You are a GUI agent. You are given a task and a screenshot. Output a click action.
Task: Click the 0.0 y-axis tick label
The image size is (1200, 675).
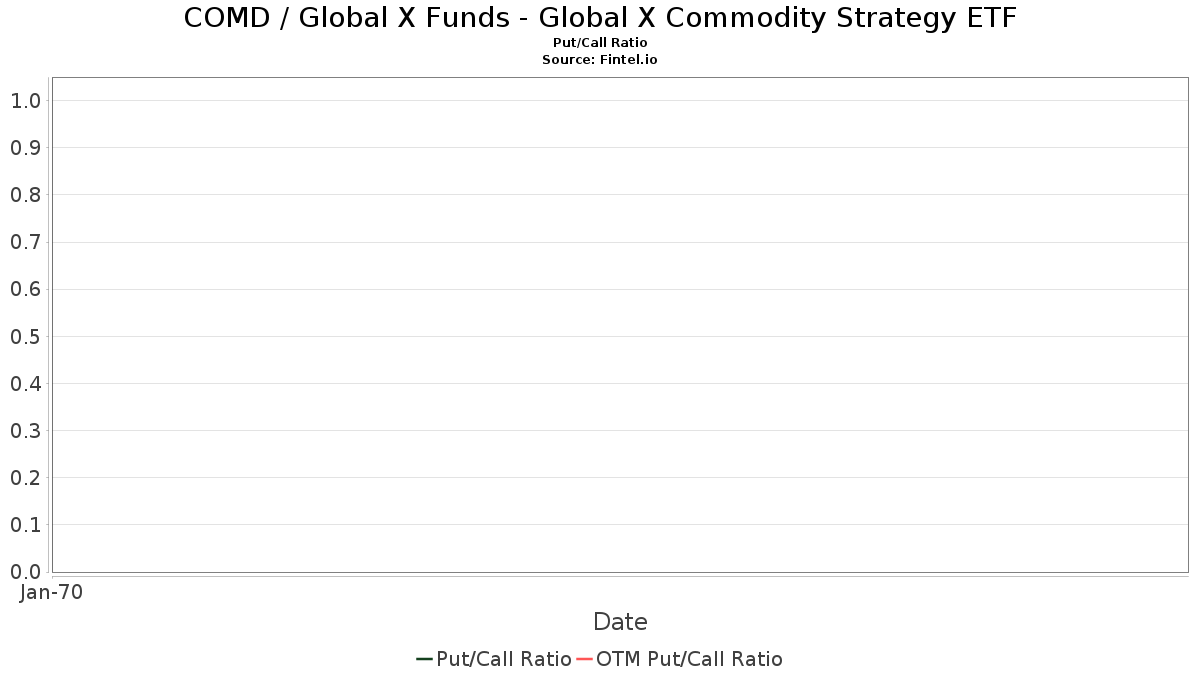pos(25,571)
